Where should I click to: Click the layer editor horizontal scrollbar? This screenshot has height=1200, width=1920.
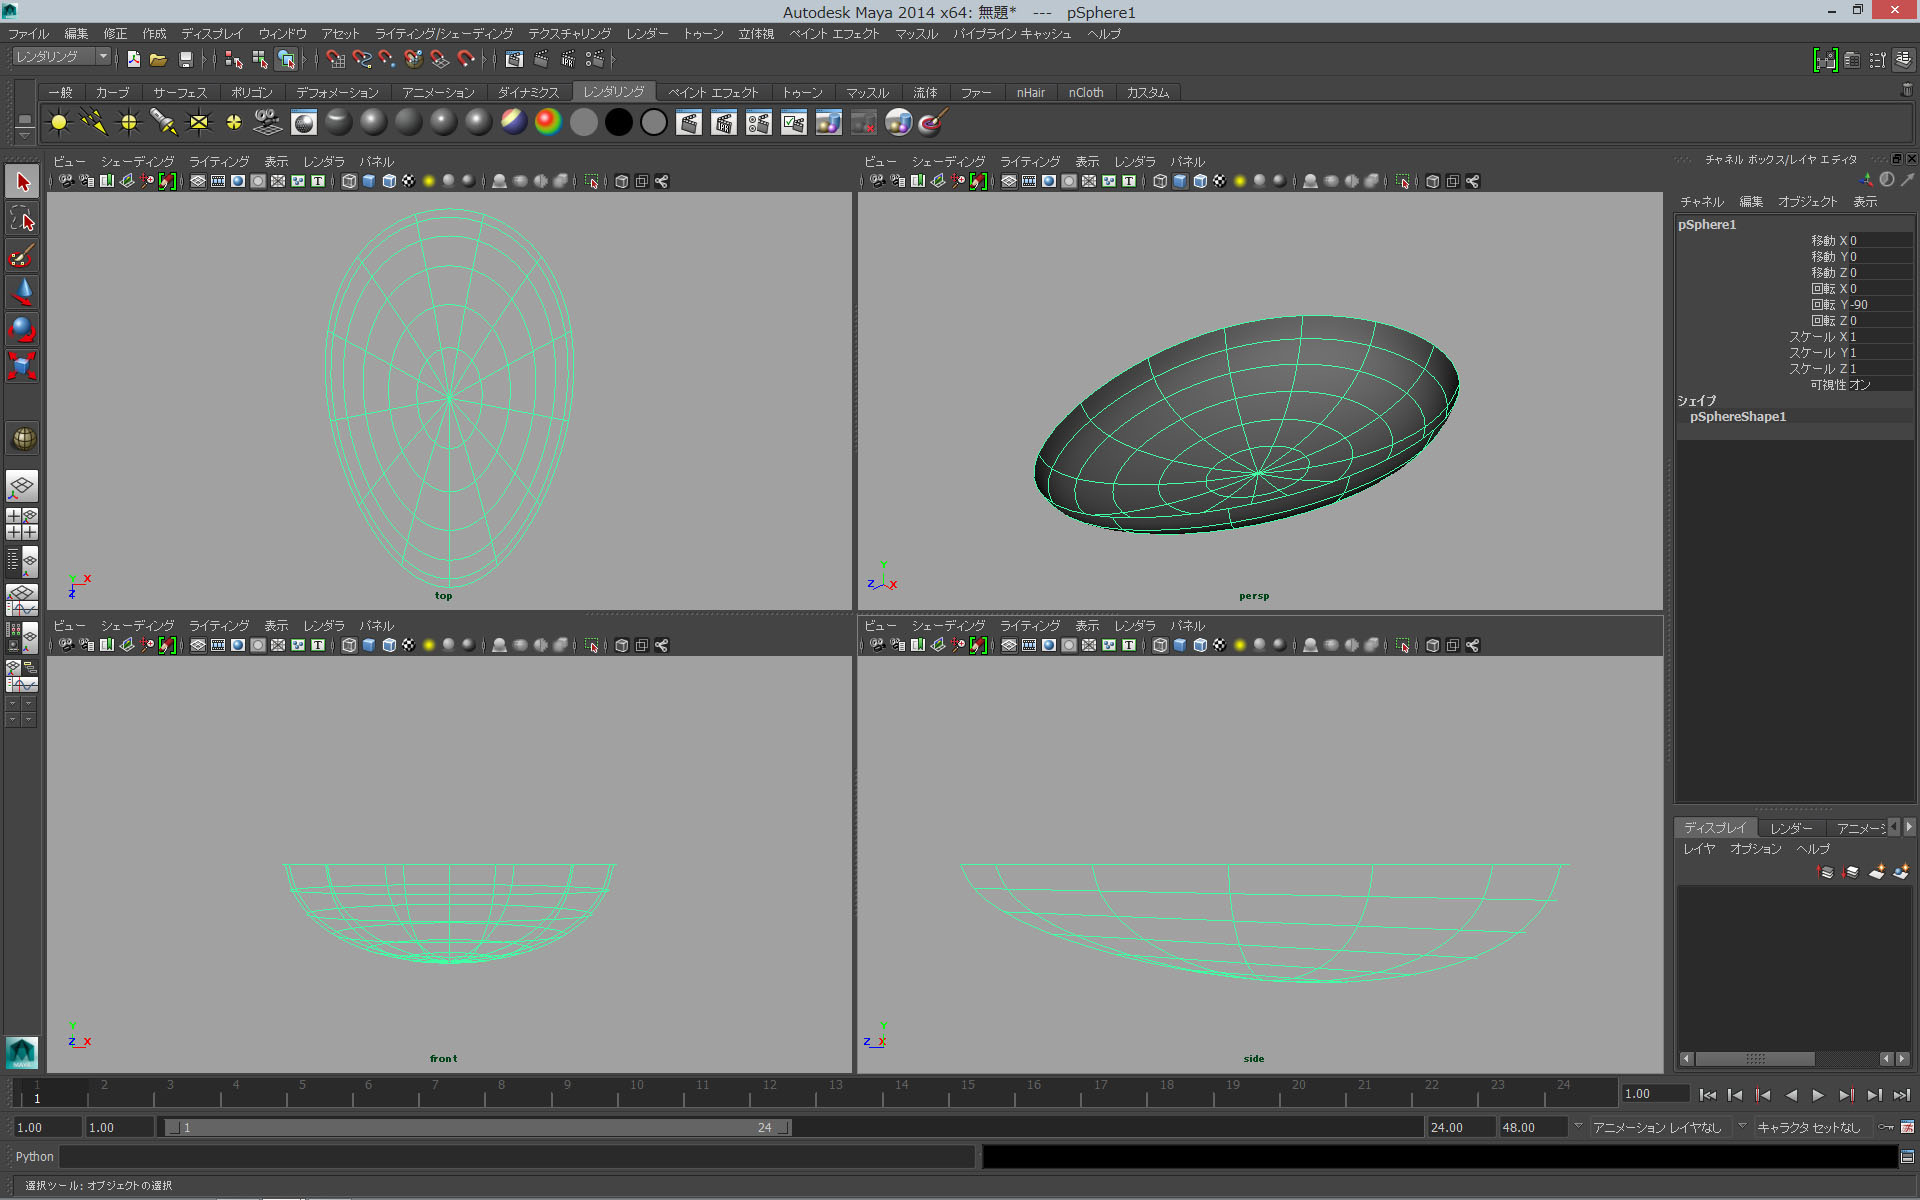click(1755, 1059)
